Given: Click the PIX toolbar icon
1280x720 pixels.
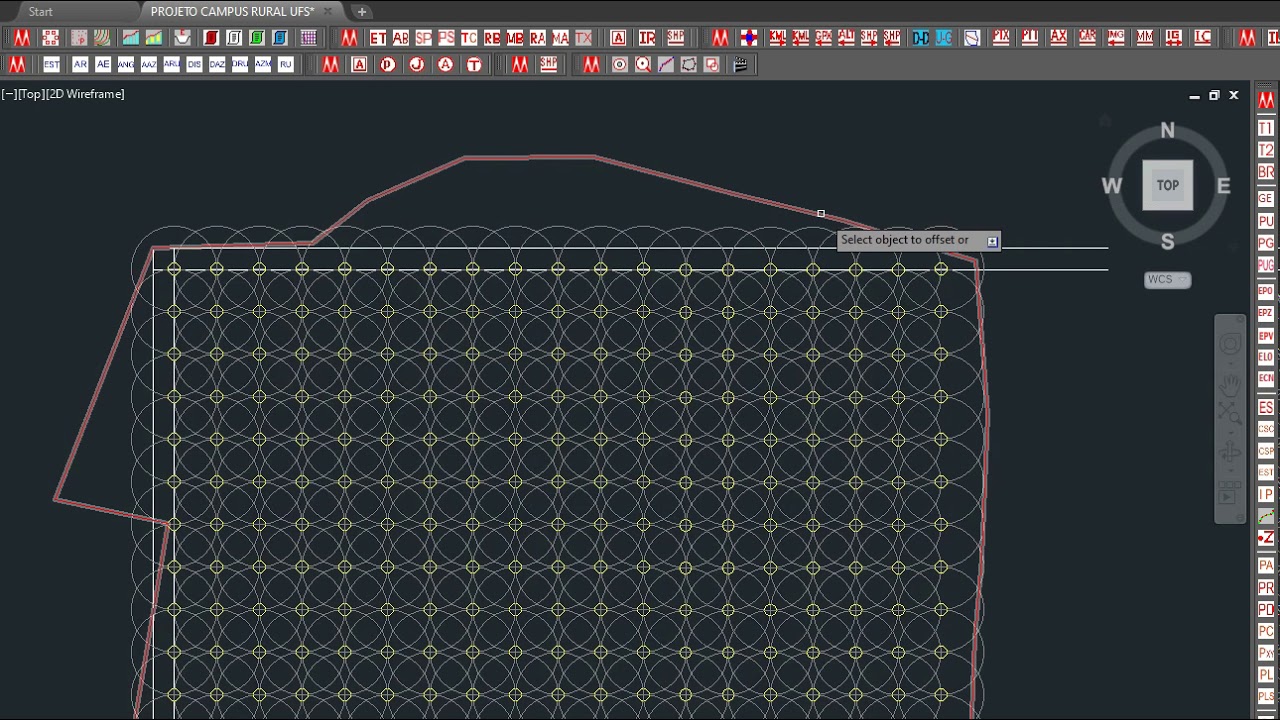Looking at the screenshot, I should tap(1001, 38).
